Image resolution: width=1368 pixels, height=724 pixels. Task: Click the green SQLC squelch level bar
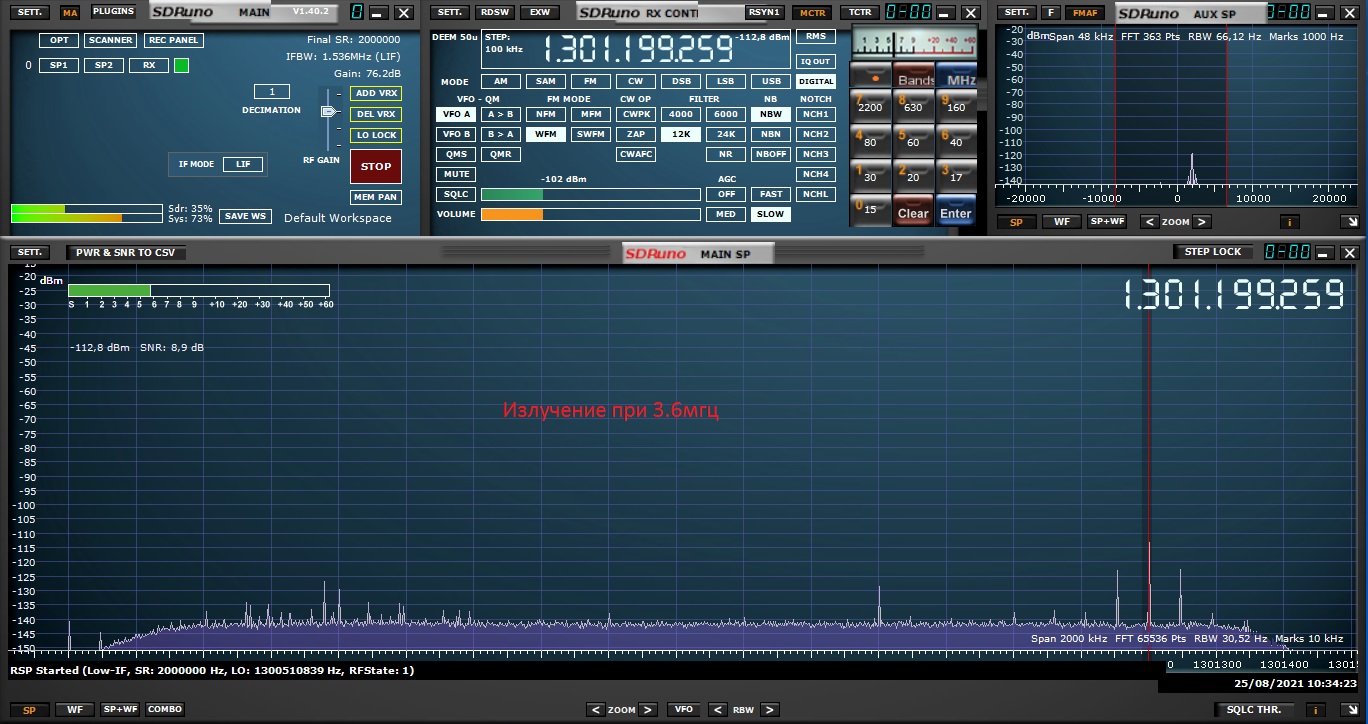point(590,194)
